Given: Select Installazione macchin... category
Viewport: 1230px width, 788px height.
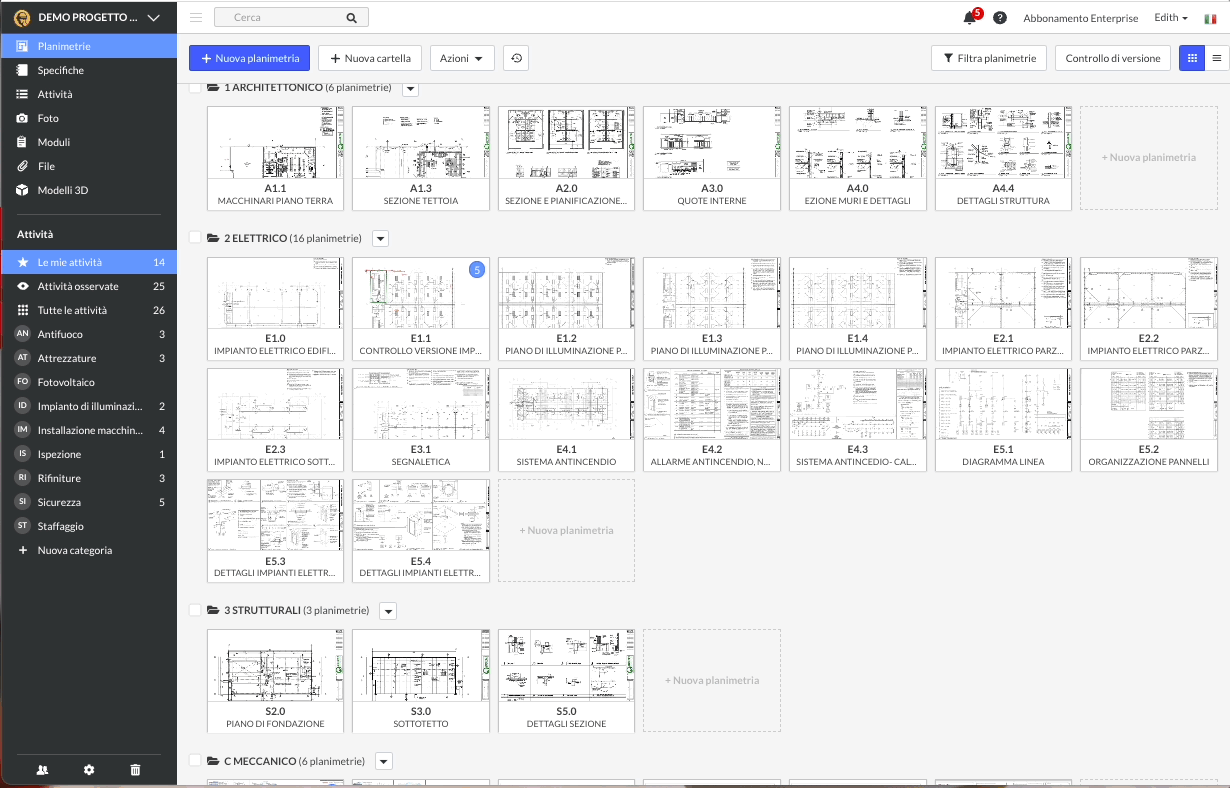Looking at the screenshot, I should click(88, 430).
